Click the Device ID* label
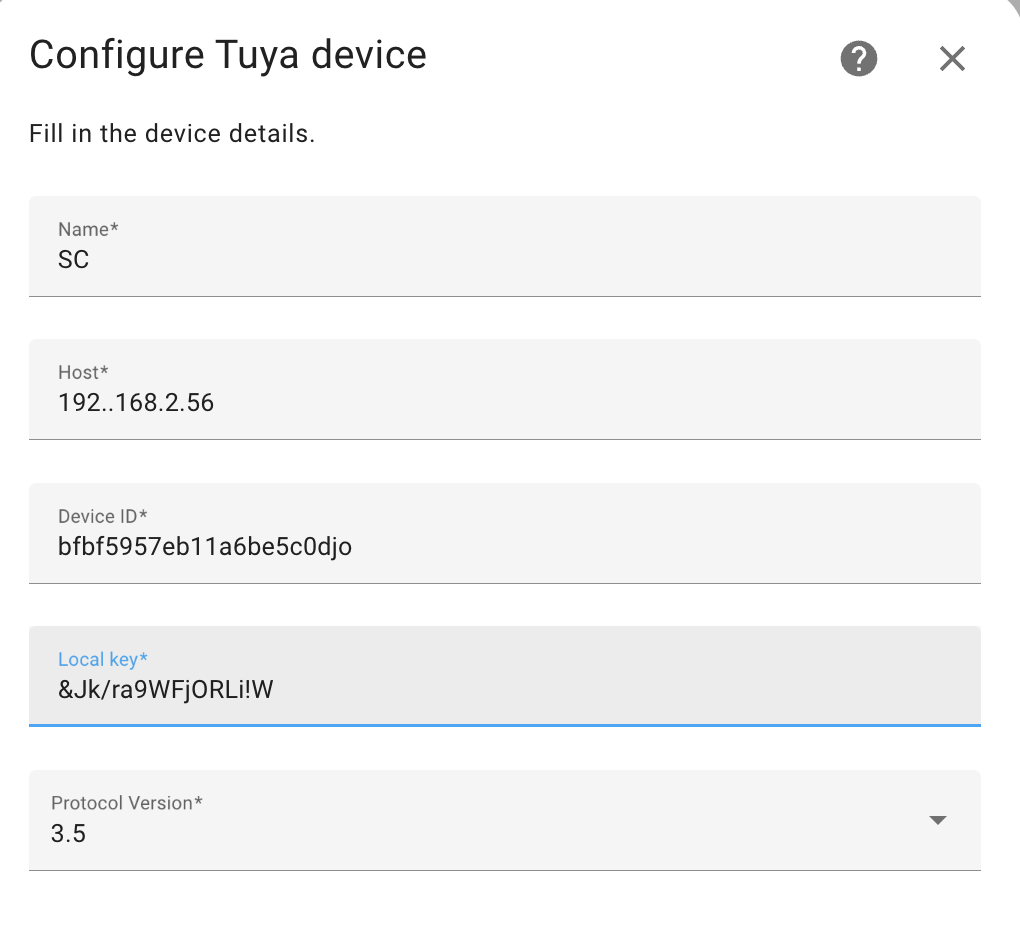The height and width of the screenshot is (938, 1020). (102, 516)
